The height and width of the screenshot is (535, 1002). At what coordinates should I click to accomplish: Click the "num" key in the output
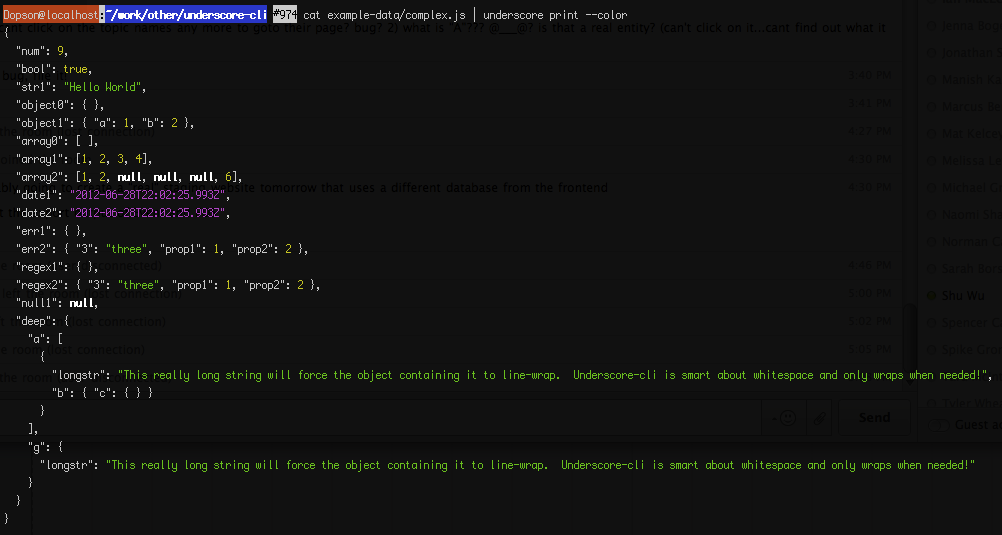(x=33, y=51)
